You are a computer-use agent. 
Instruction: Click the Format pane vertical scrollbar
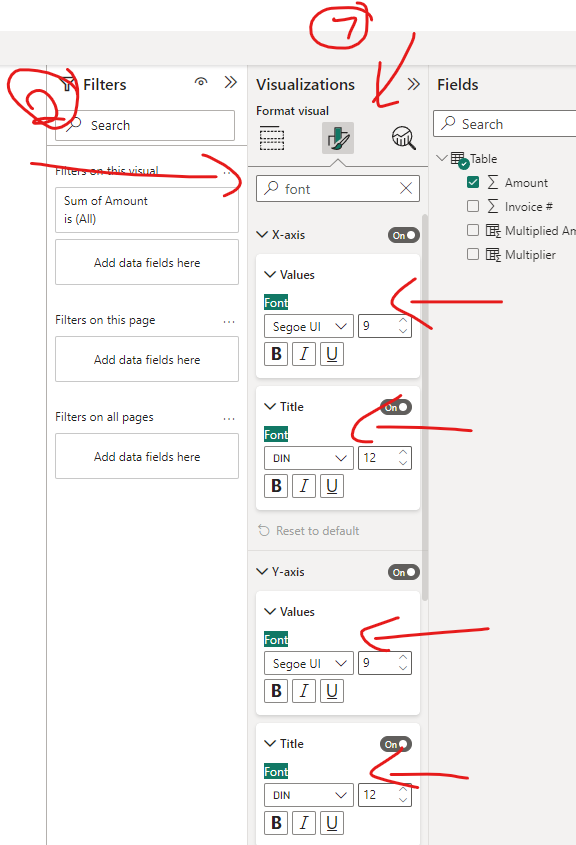tap(425, 407)
